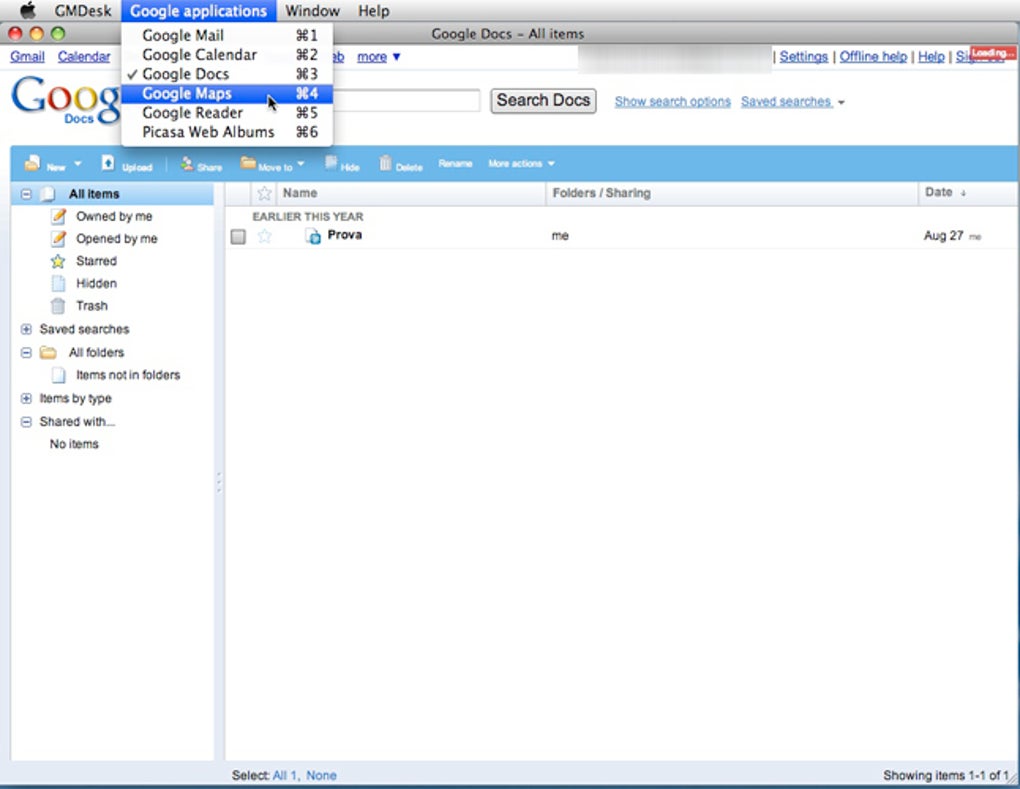Open the Move to dropdown
1020x789 pixels.
click(301, 164)
